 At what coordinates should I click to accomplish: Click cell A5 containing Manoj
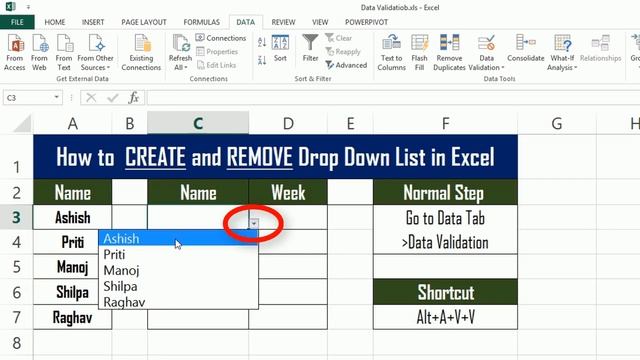coord(73,267)
